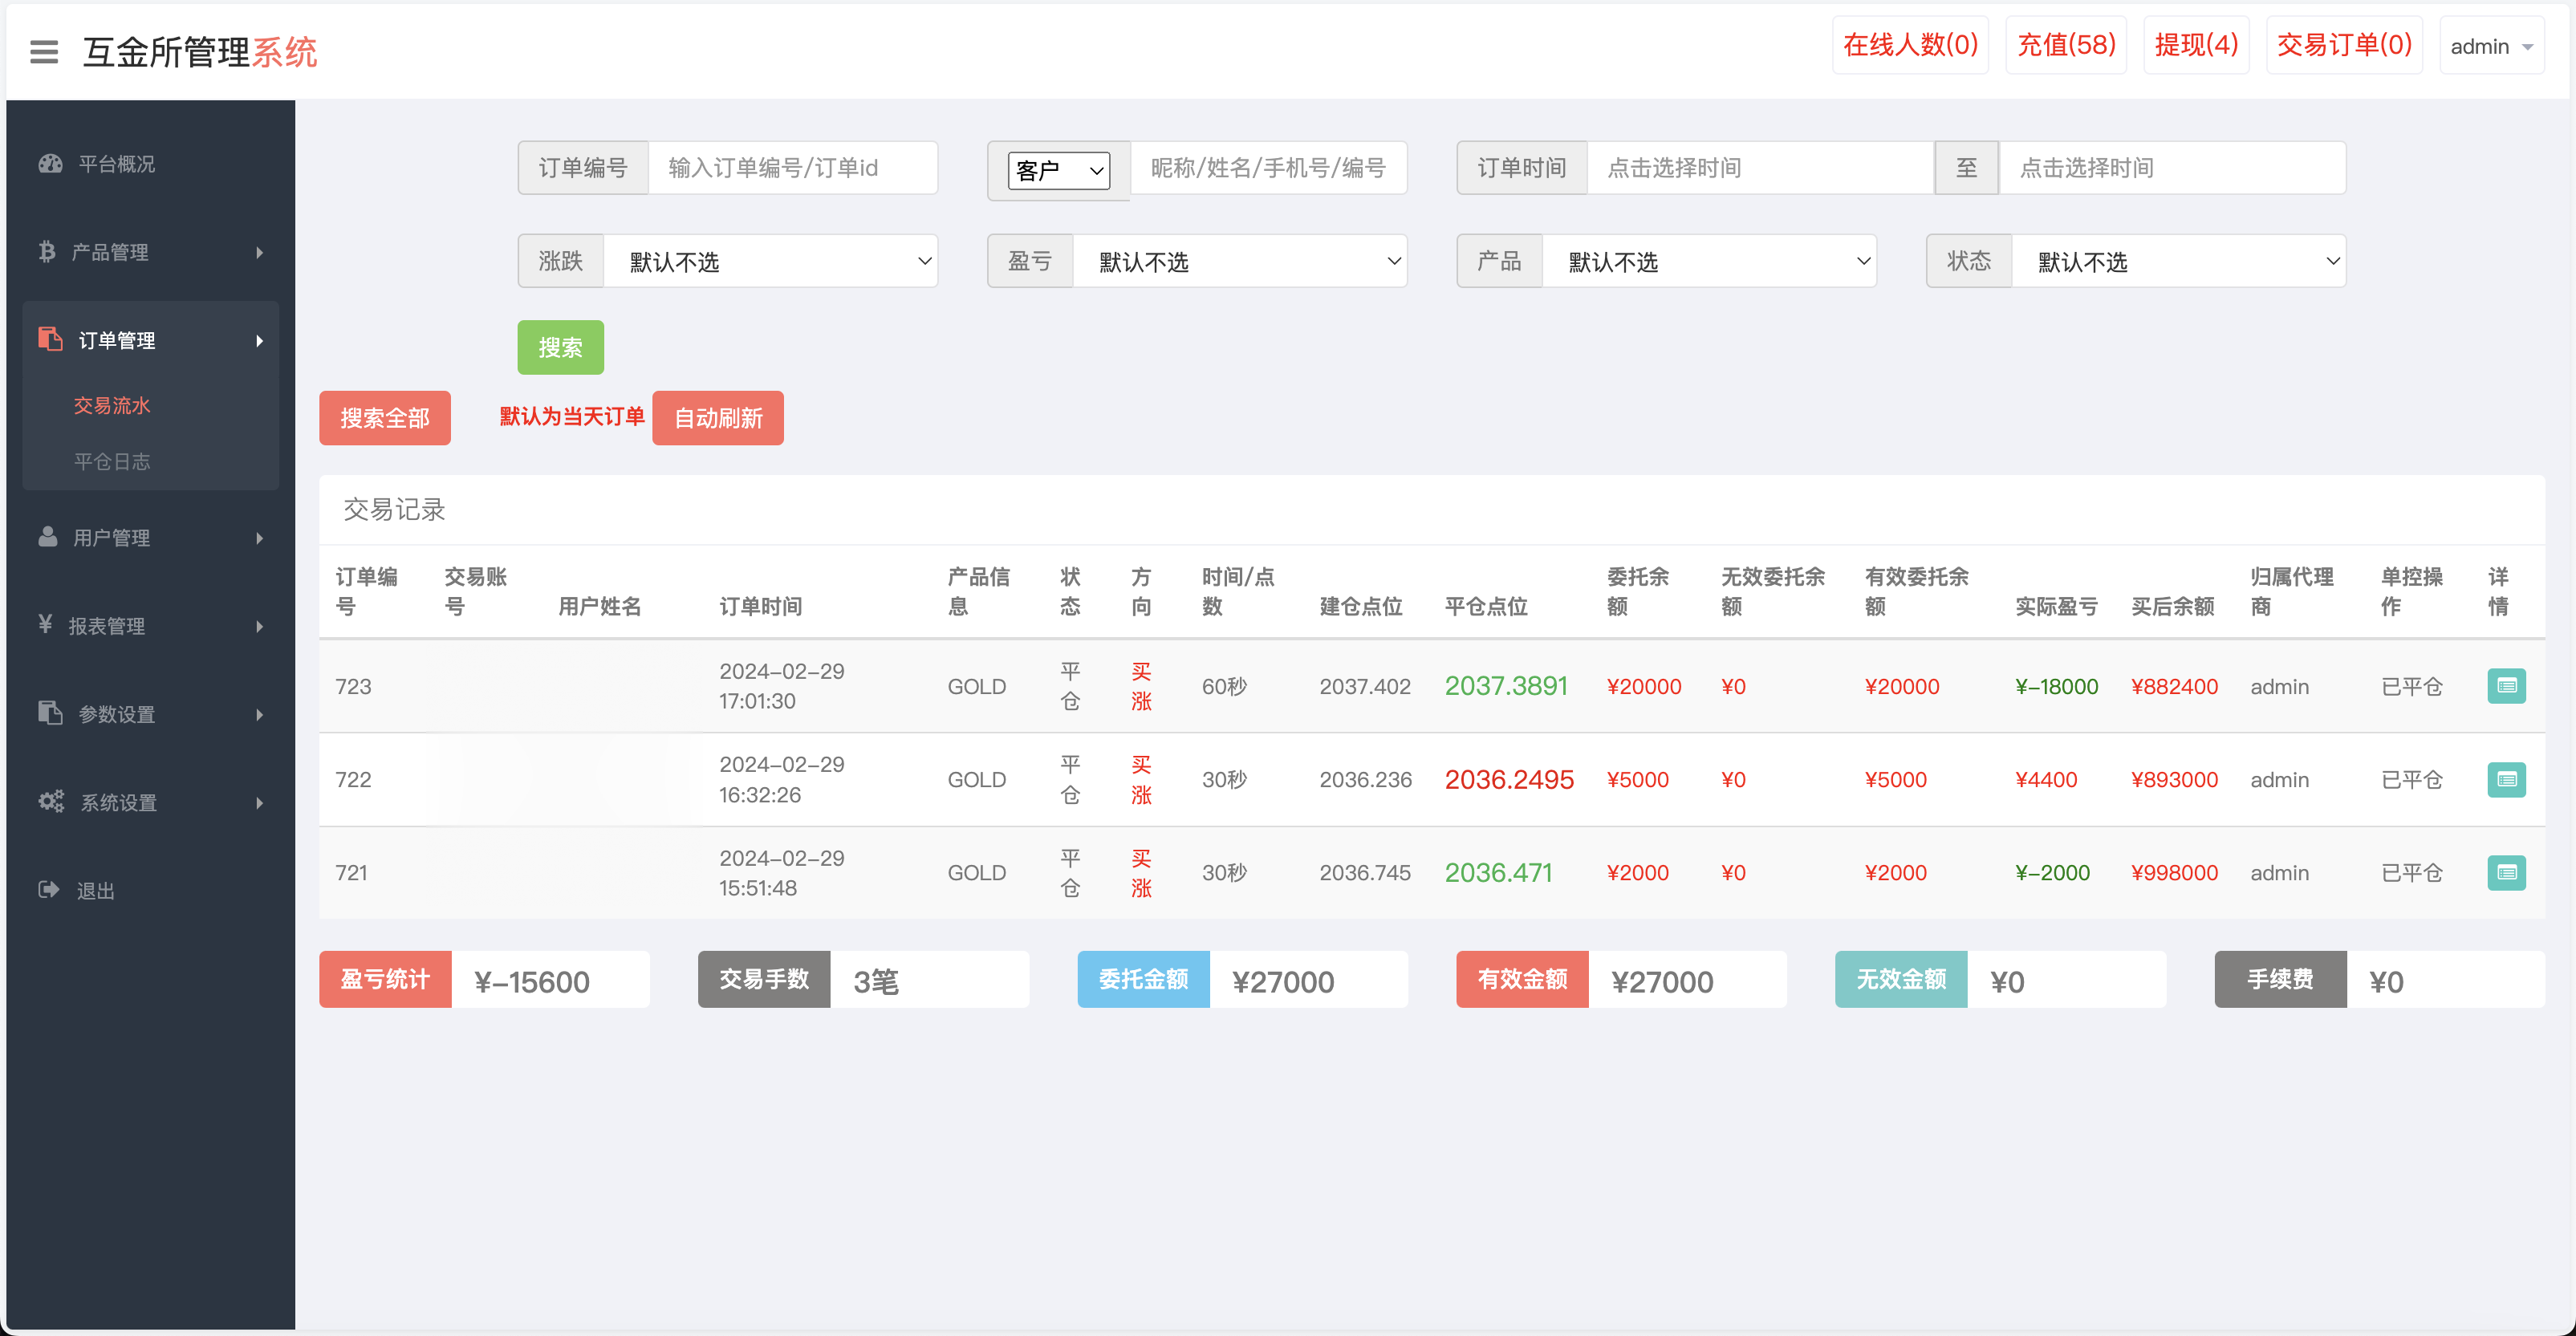
Task: Open details icon for order 723
Action: click(2507, 686)
